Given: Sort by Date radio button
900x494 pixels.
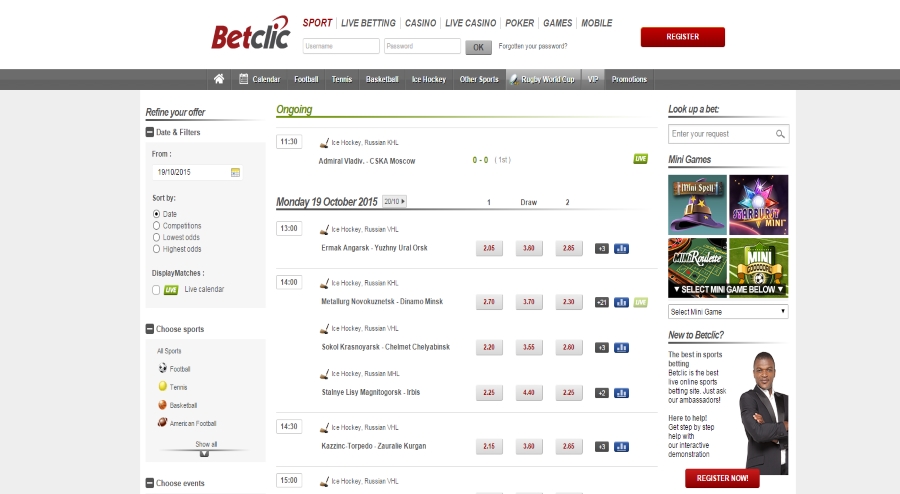Looking at the screenshot, I should tap(156, 214).
